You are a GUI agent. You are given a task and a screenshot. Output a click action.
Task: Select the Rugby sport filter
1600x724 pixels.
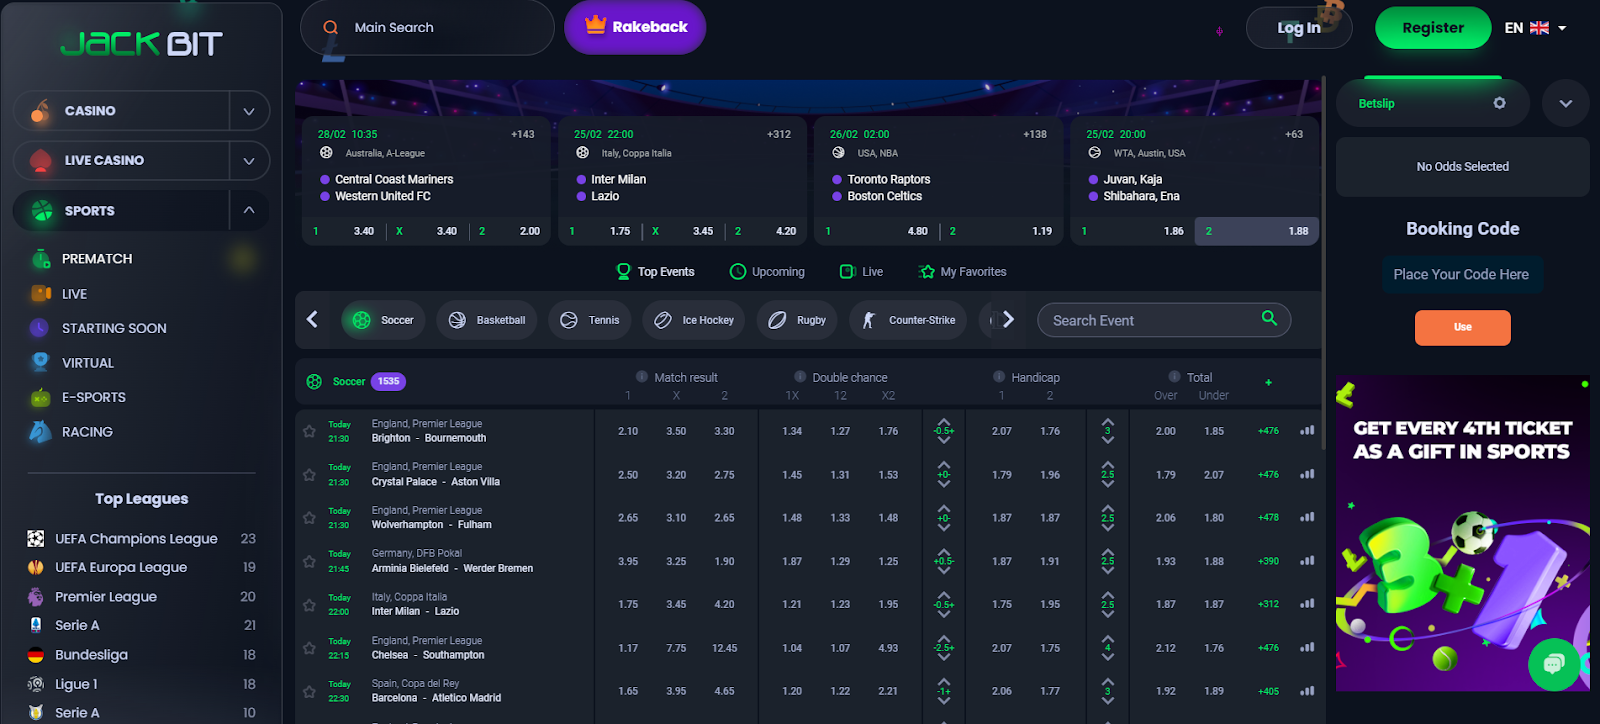(797, 320)
